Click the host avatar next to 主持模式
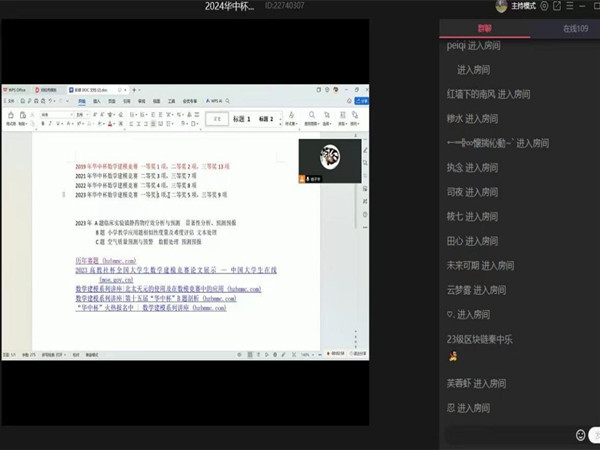This screenshot has height=450, width=600. click(501, 6)
